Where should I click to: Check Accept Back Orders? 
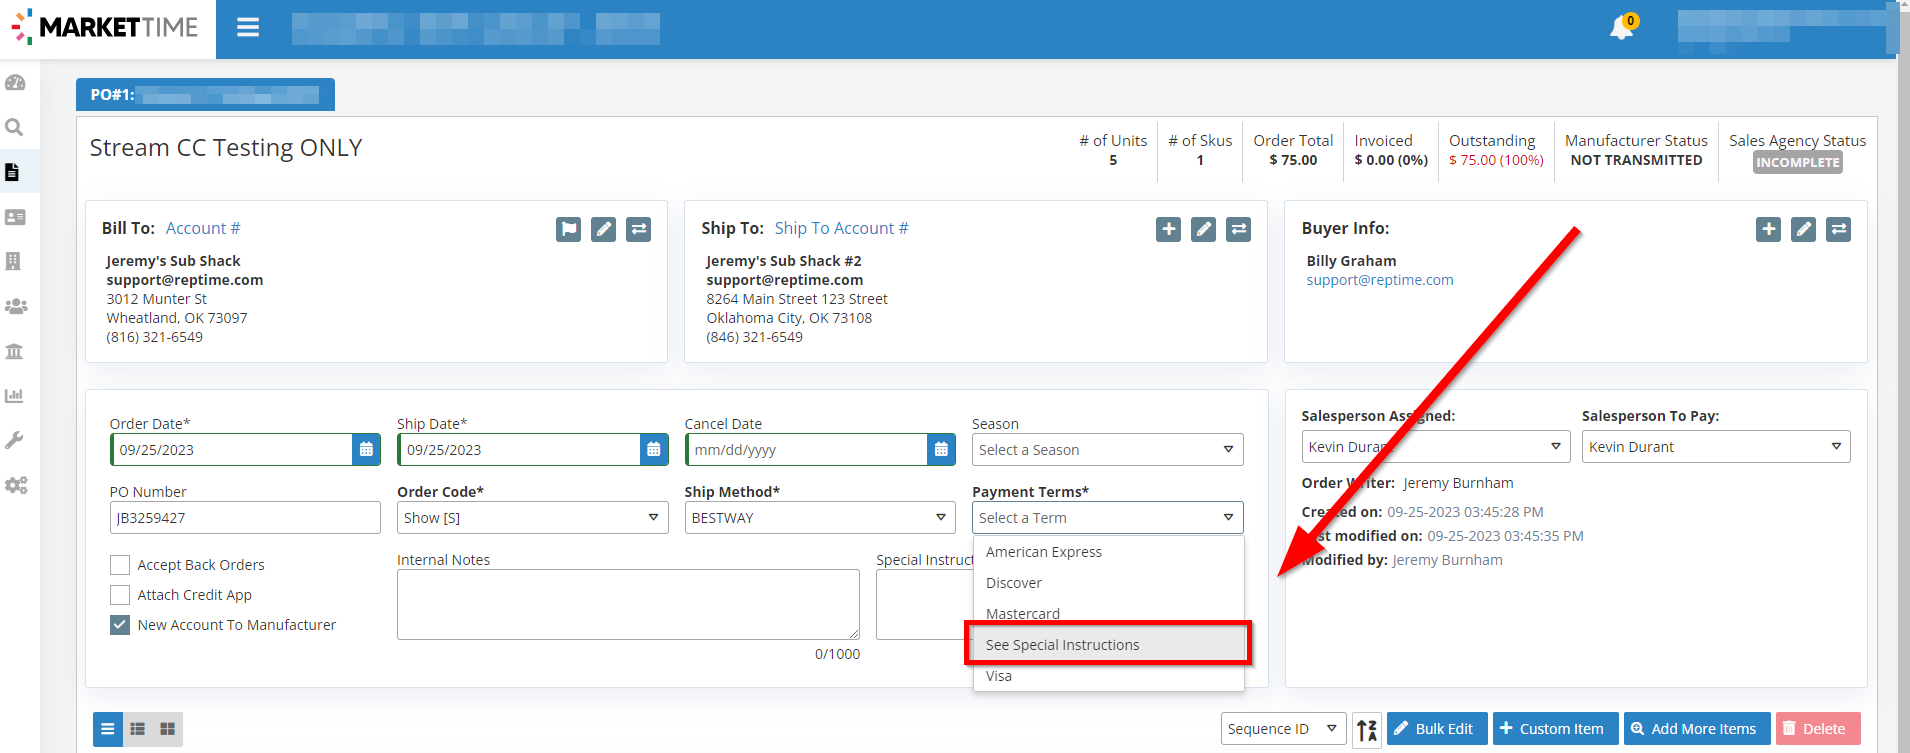[120, 565]
